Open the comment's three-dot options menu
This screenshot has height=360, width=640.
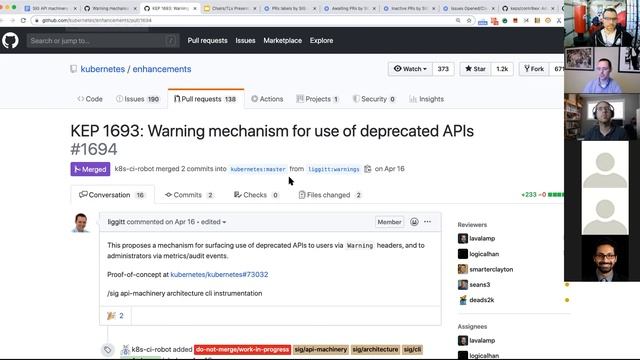(x=427, y=222)
